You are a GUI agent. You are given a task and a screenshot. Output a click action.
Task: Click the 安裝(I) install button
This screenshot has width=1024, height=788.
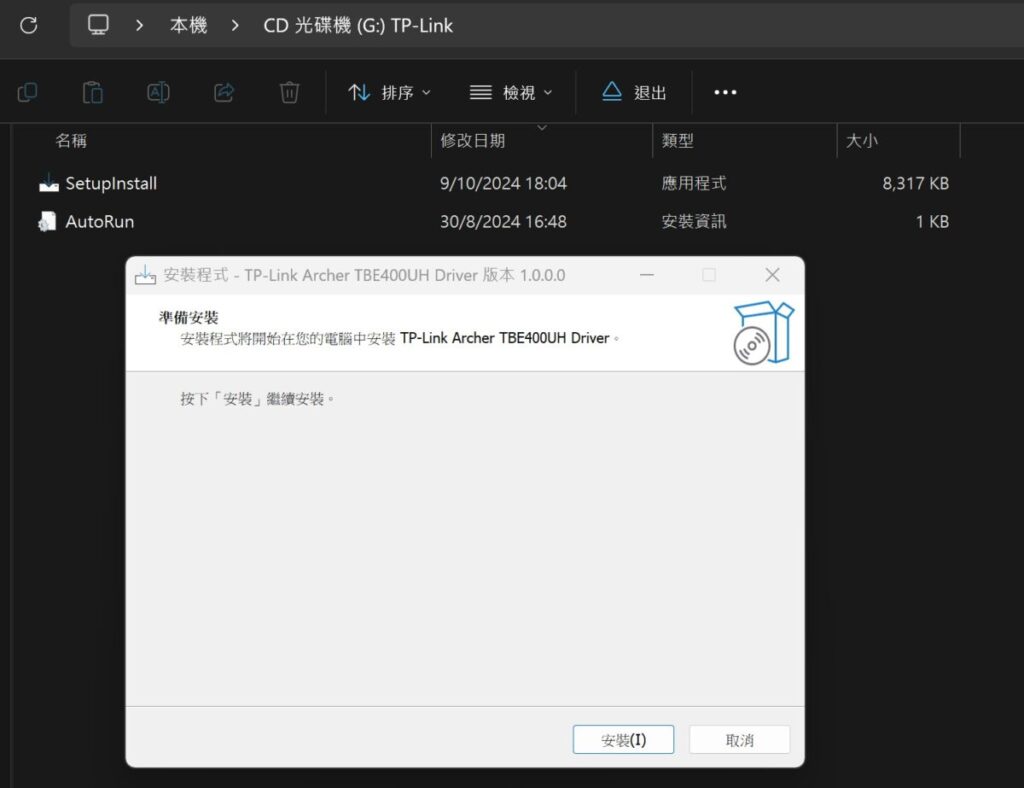tap(624, 740)
